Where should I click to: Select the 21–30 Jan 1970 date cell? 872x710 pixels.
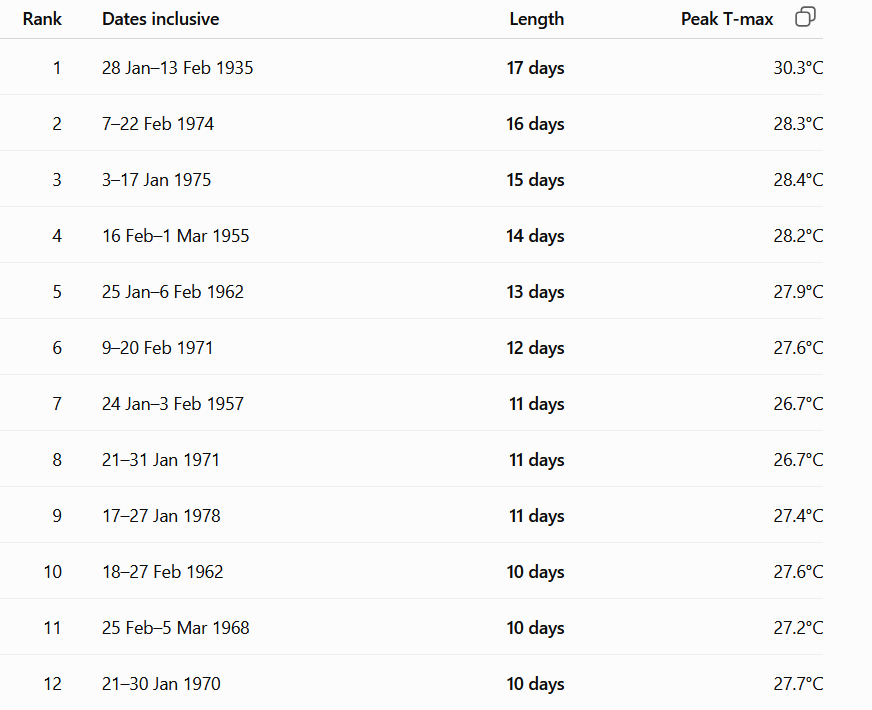click(x=161, y=684)
